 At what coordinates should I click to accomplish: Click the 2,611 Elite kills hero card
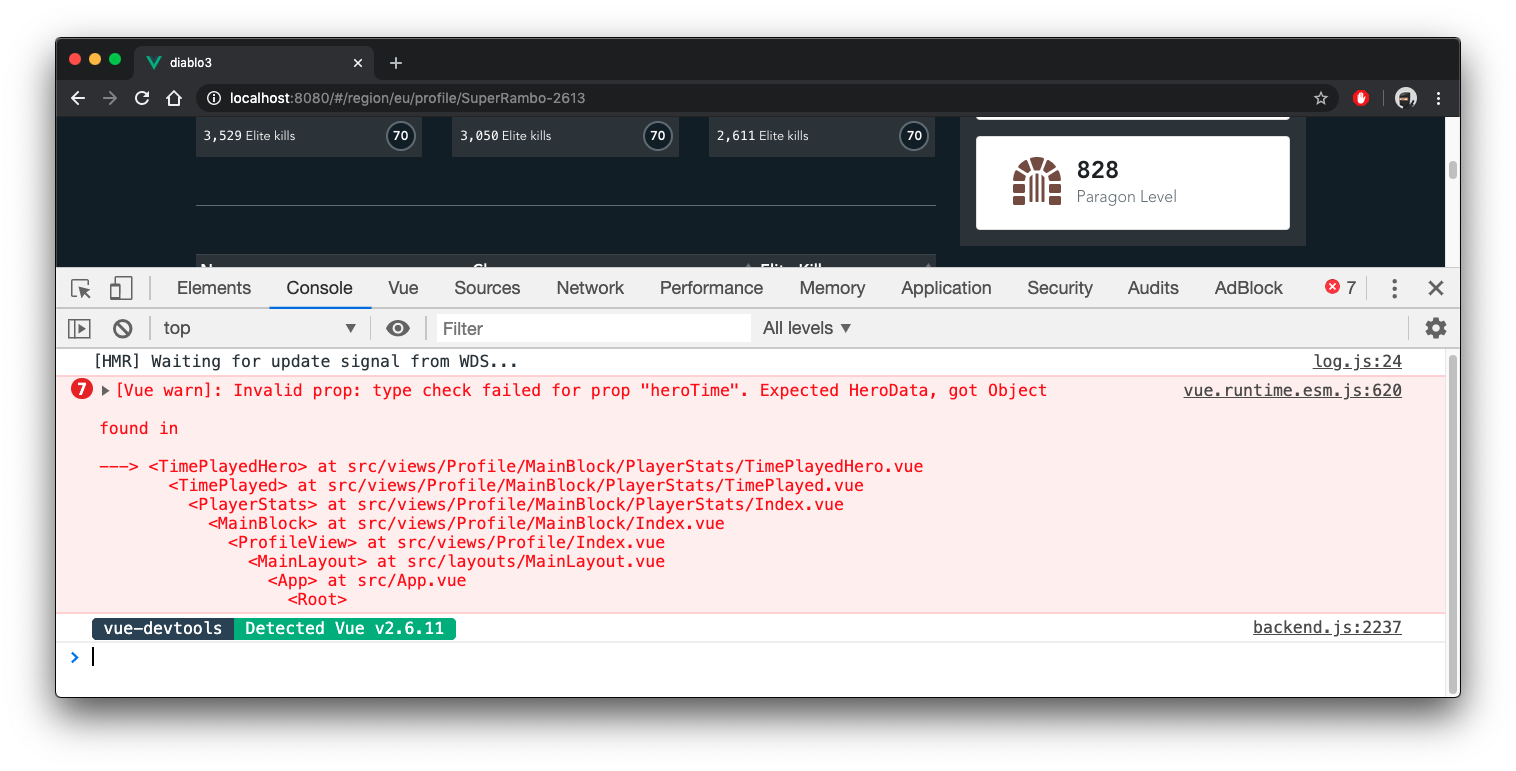click(x=822, y=136)
